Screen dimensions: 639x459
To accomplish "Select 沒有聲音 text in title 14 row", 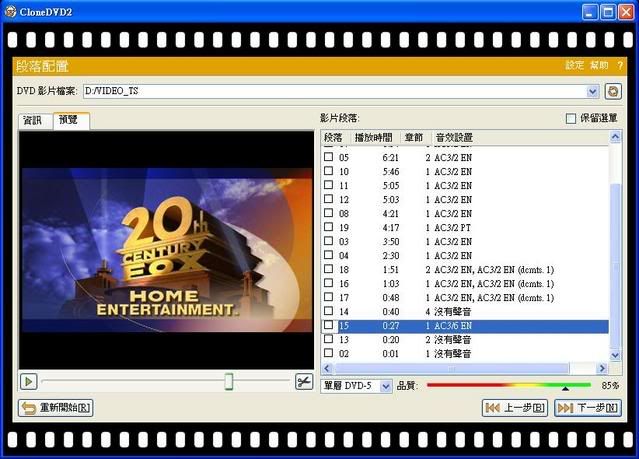I will click(452, 312).
